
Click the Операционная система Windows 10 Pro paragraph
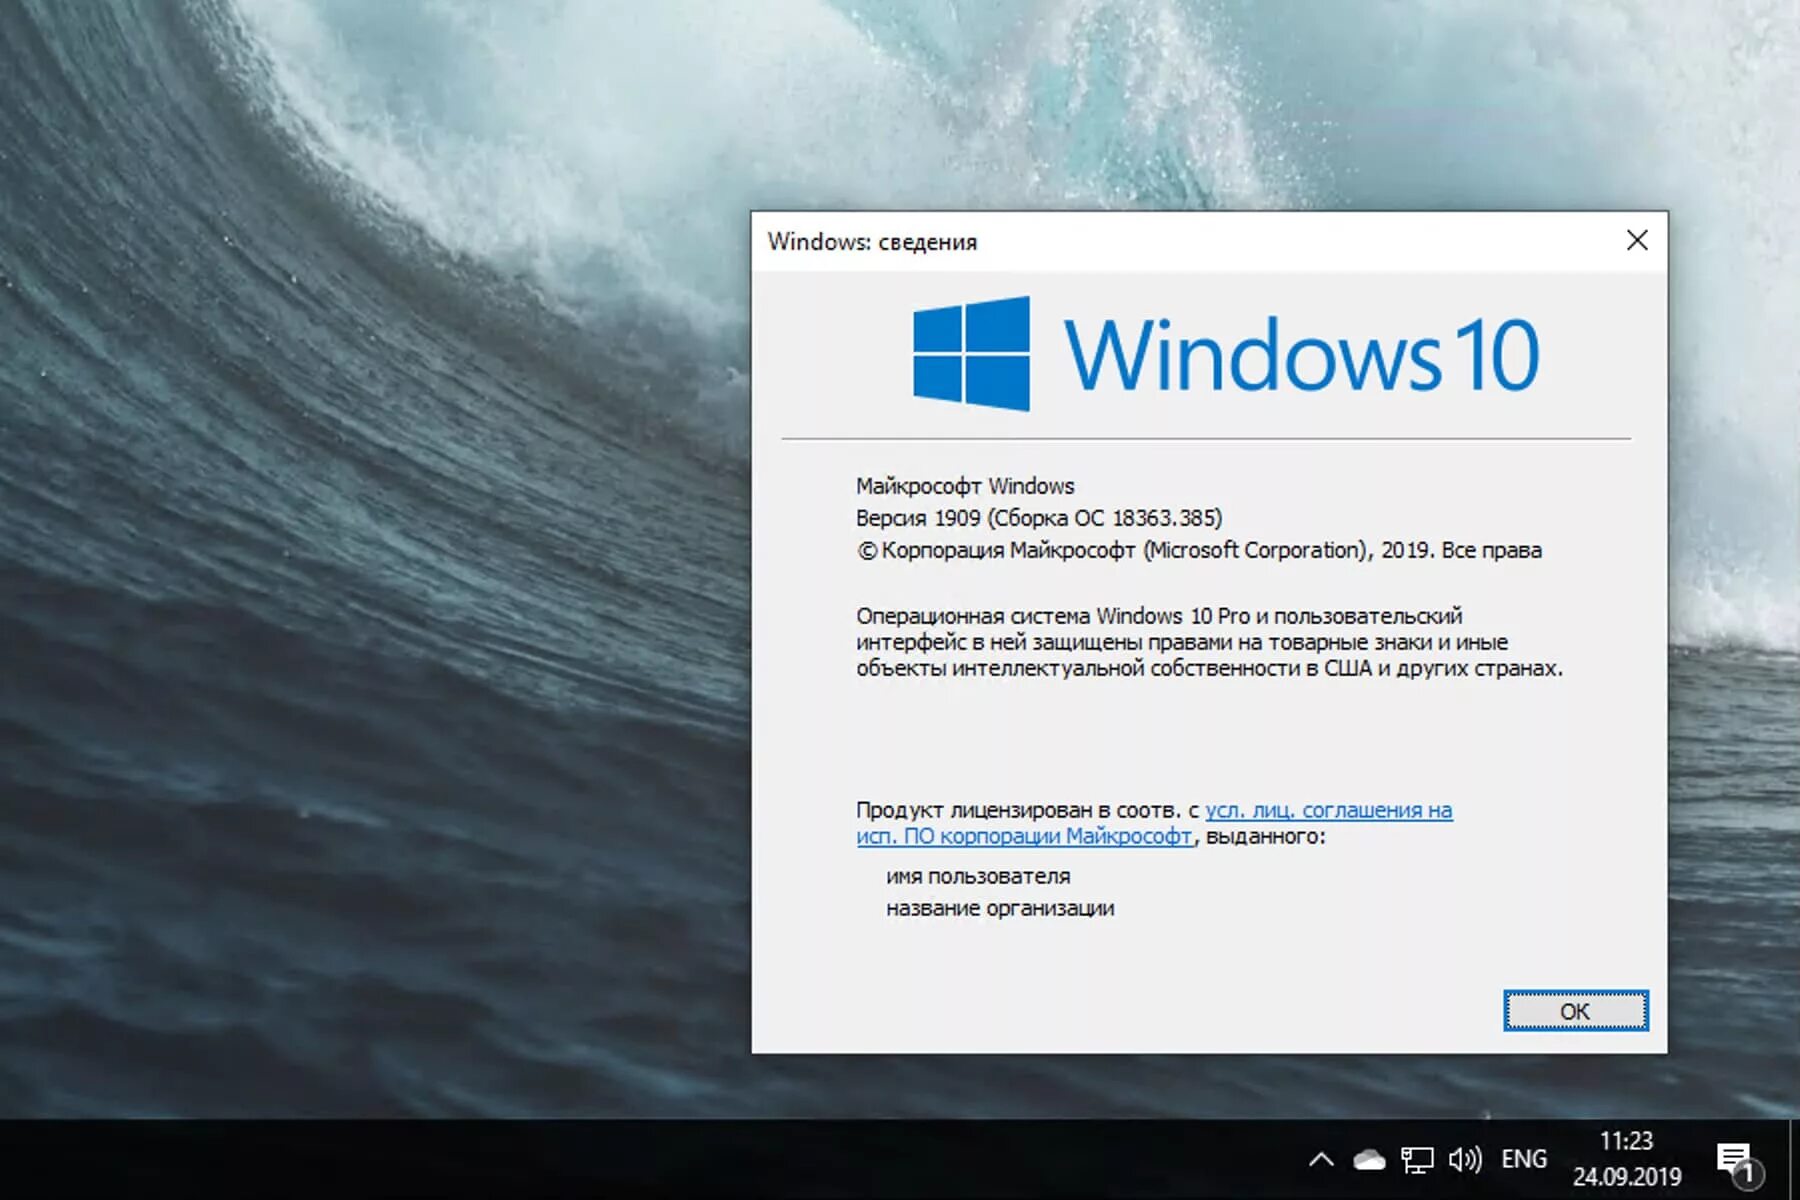[1209, 642]
